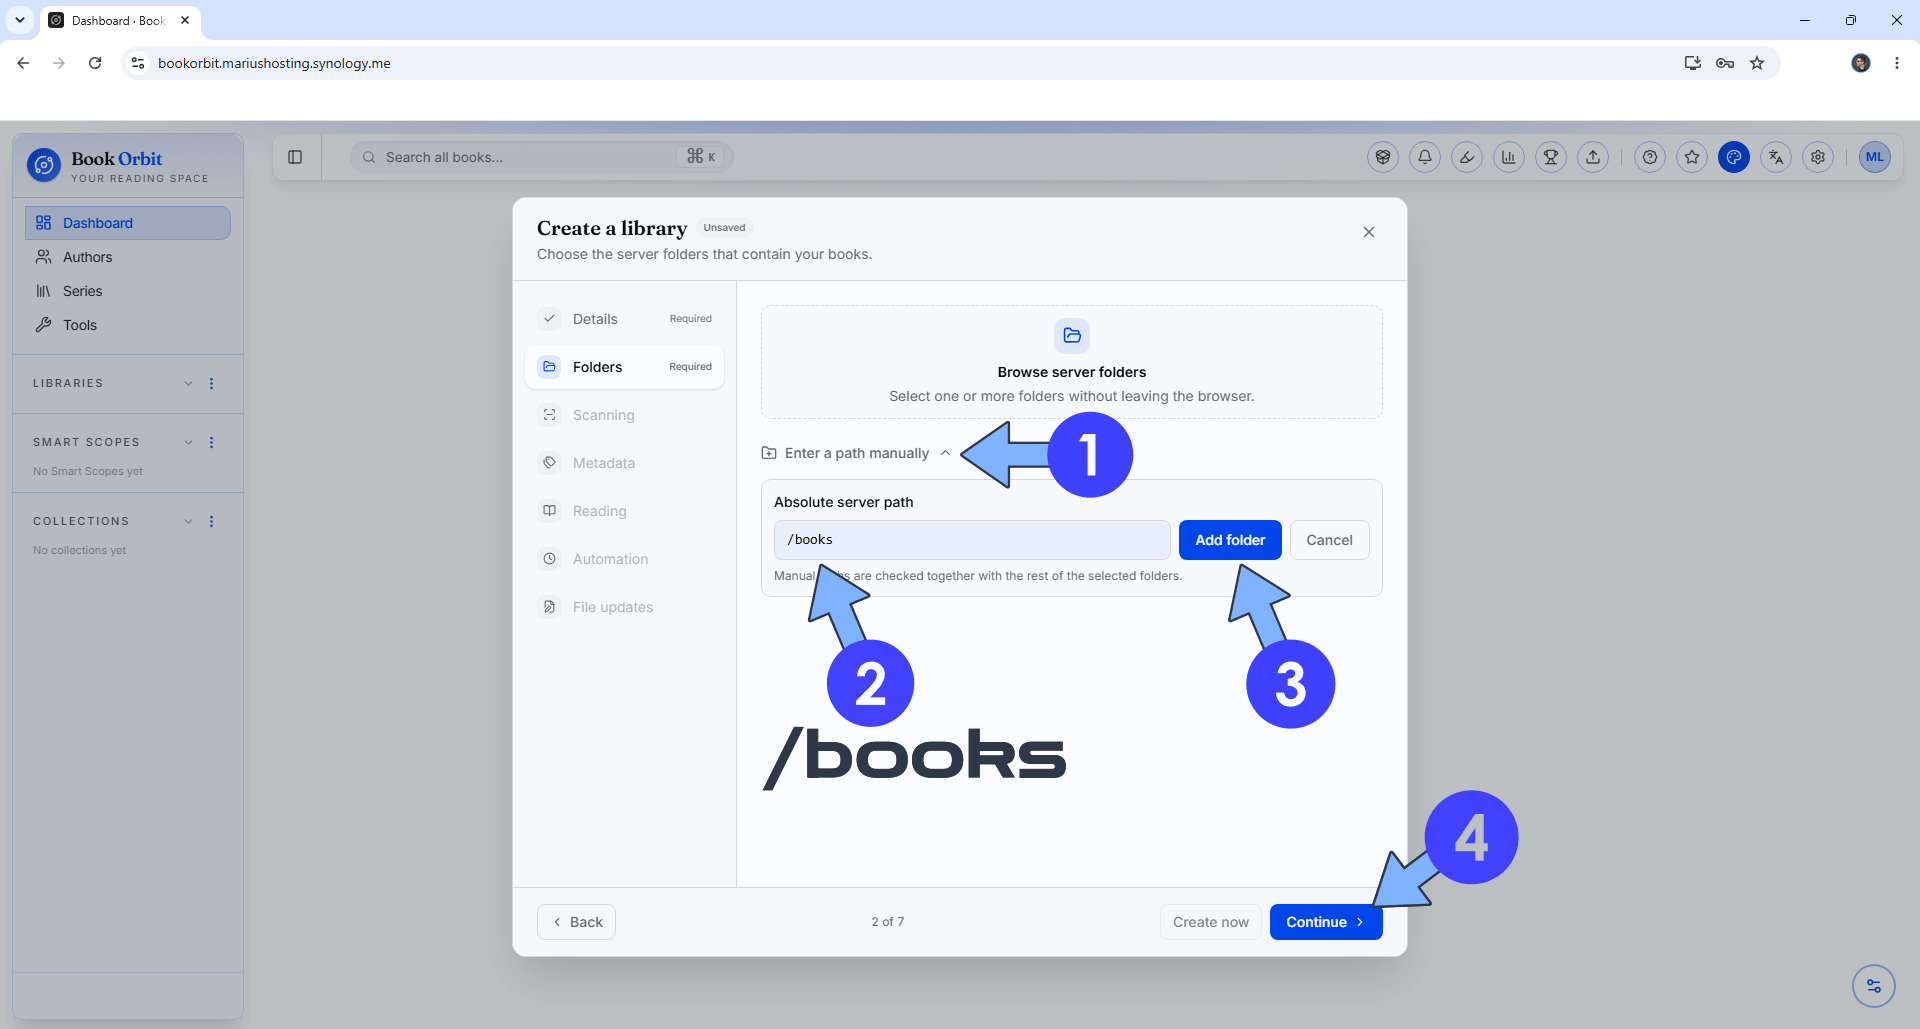The height and width of the screenshot is (1029, 1920).
Task: Click the highlighter pen icon
Action: click(x=1467, y=157)
